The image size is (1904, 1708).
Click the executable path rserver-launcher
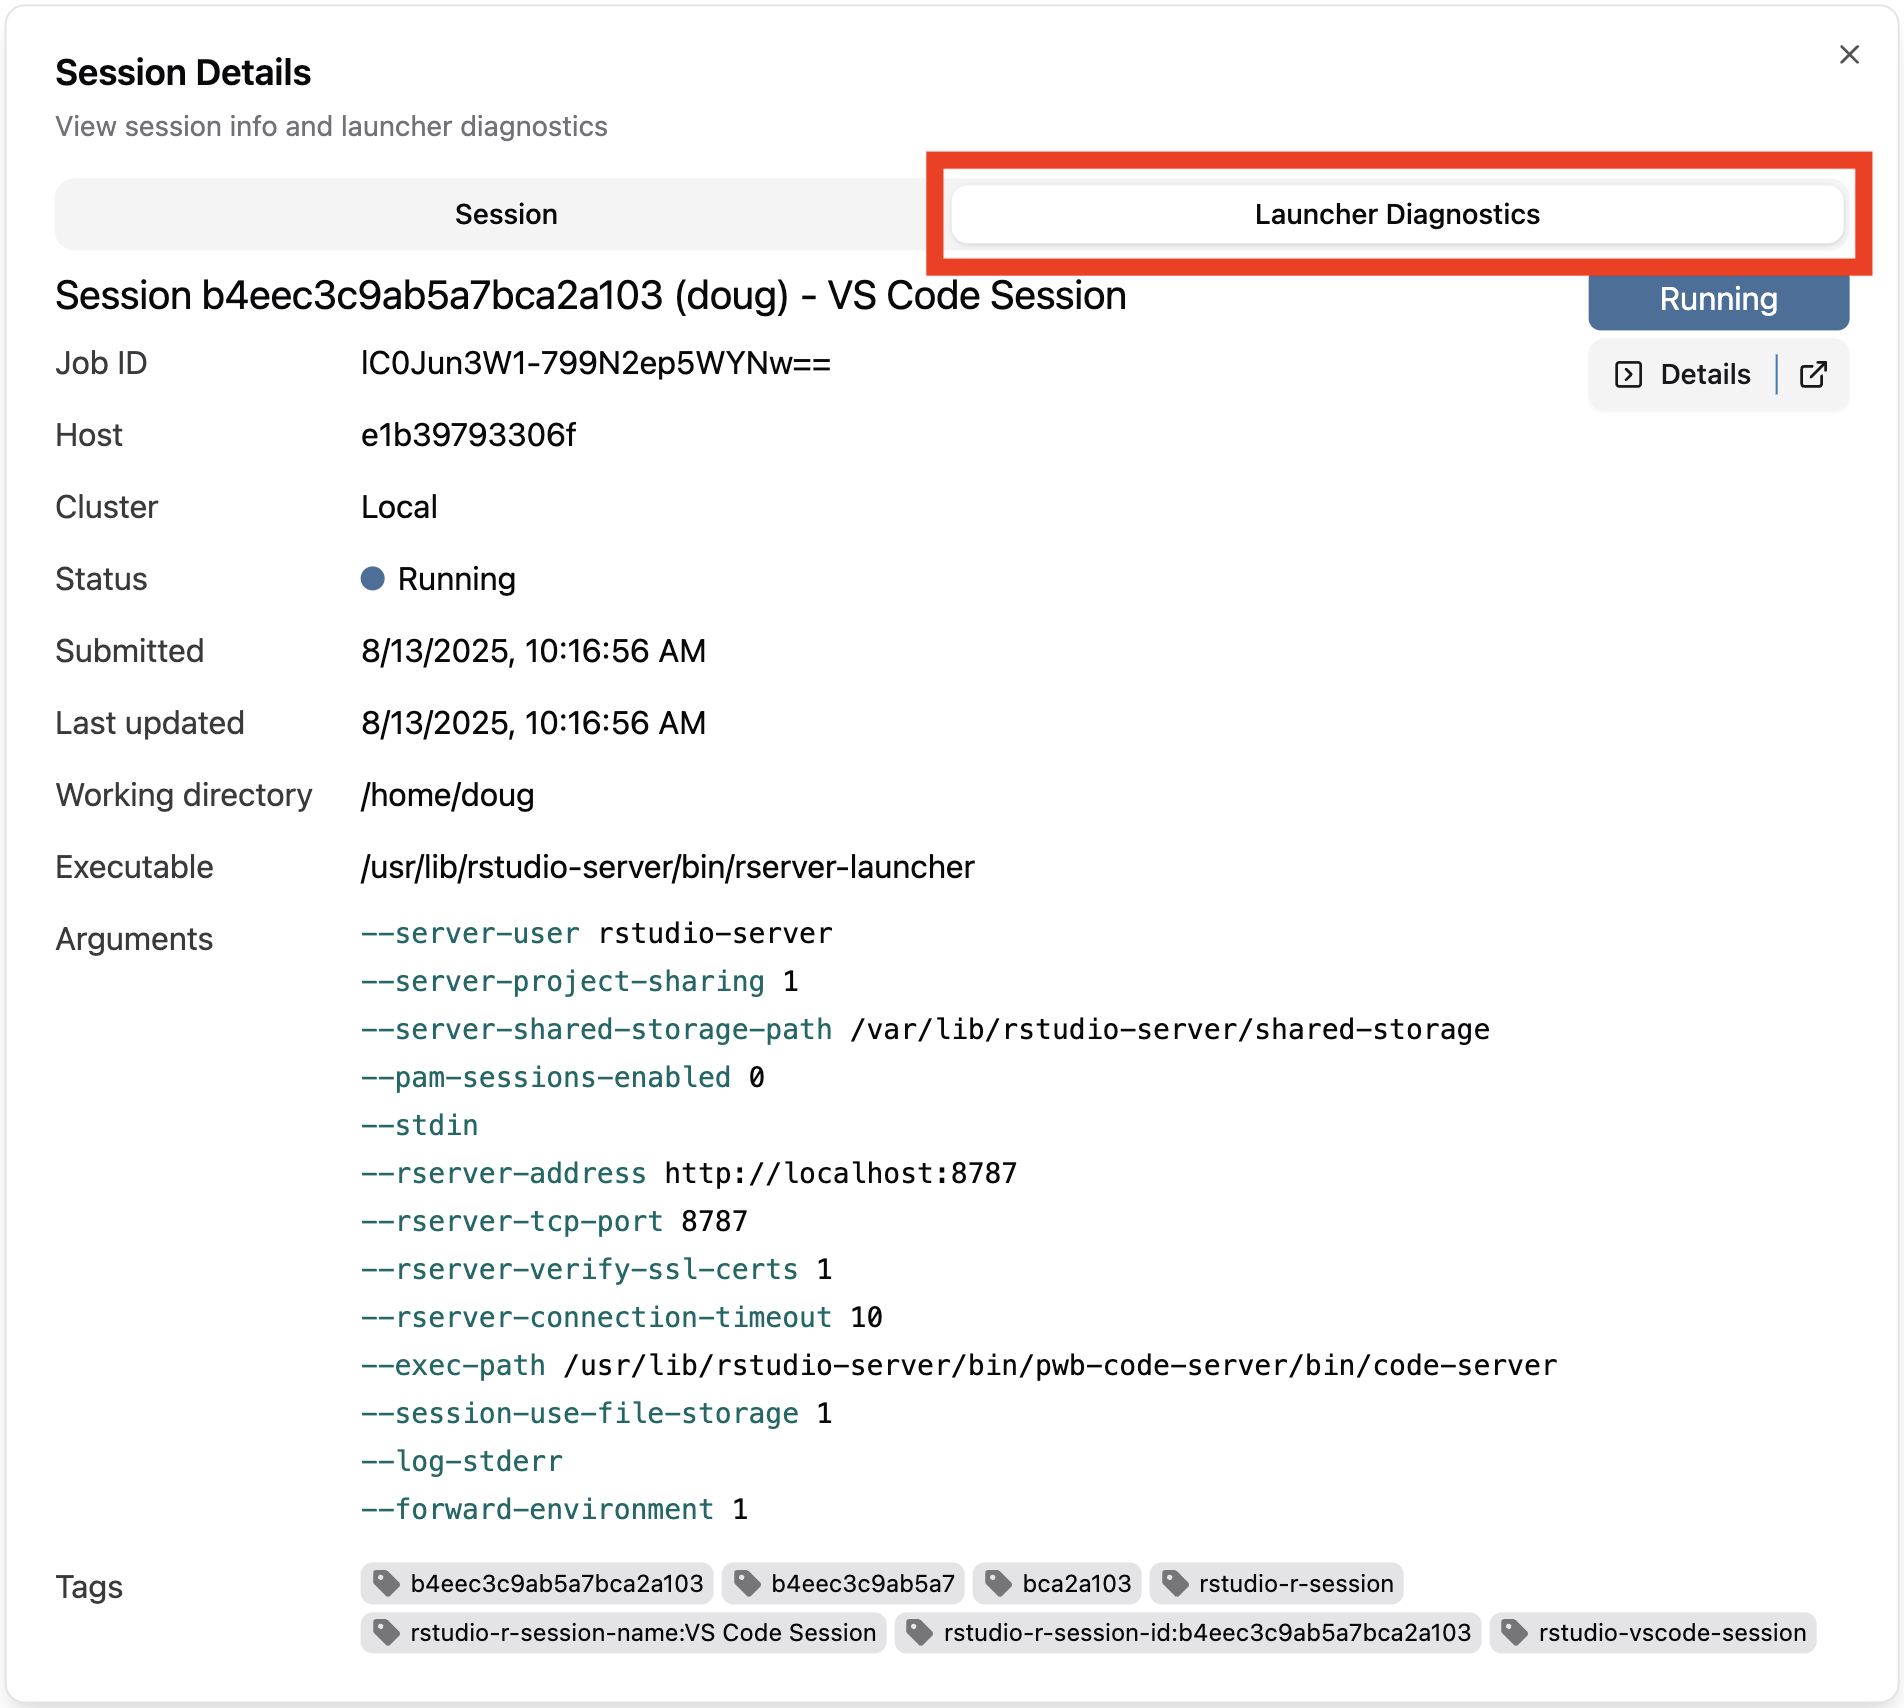tap(667, 867)
